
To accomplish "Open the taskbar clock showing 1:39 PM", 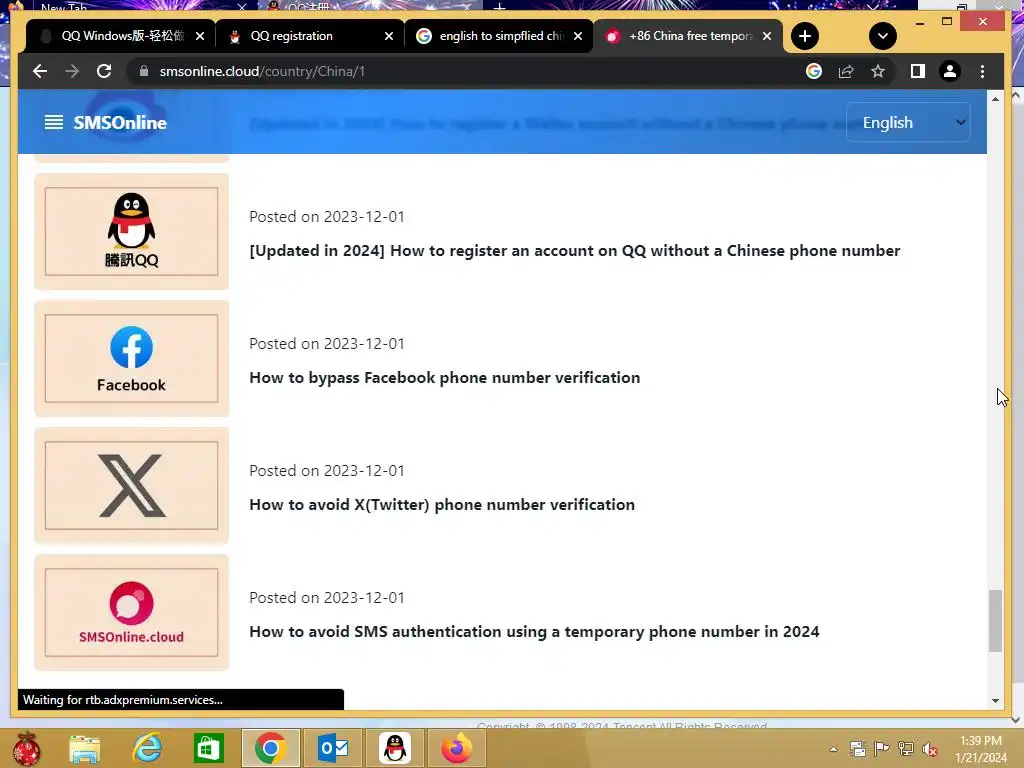I will [x=981, y=749].
